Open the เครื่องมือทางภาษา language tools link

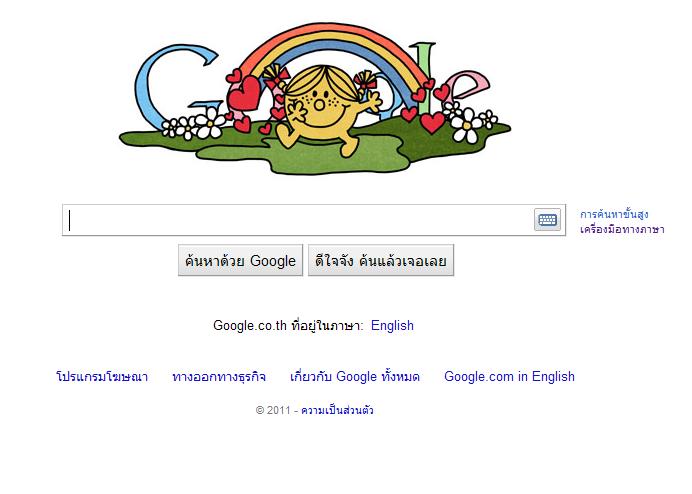(x=622, y=229)
